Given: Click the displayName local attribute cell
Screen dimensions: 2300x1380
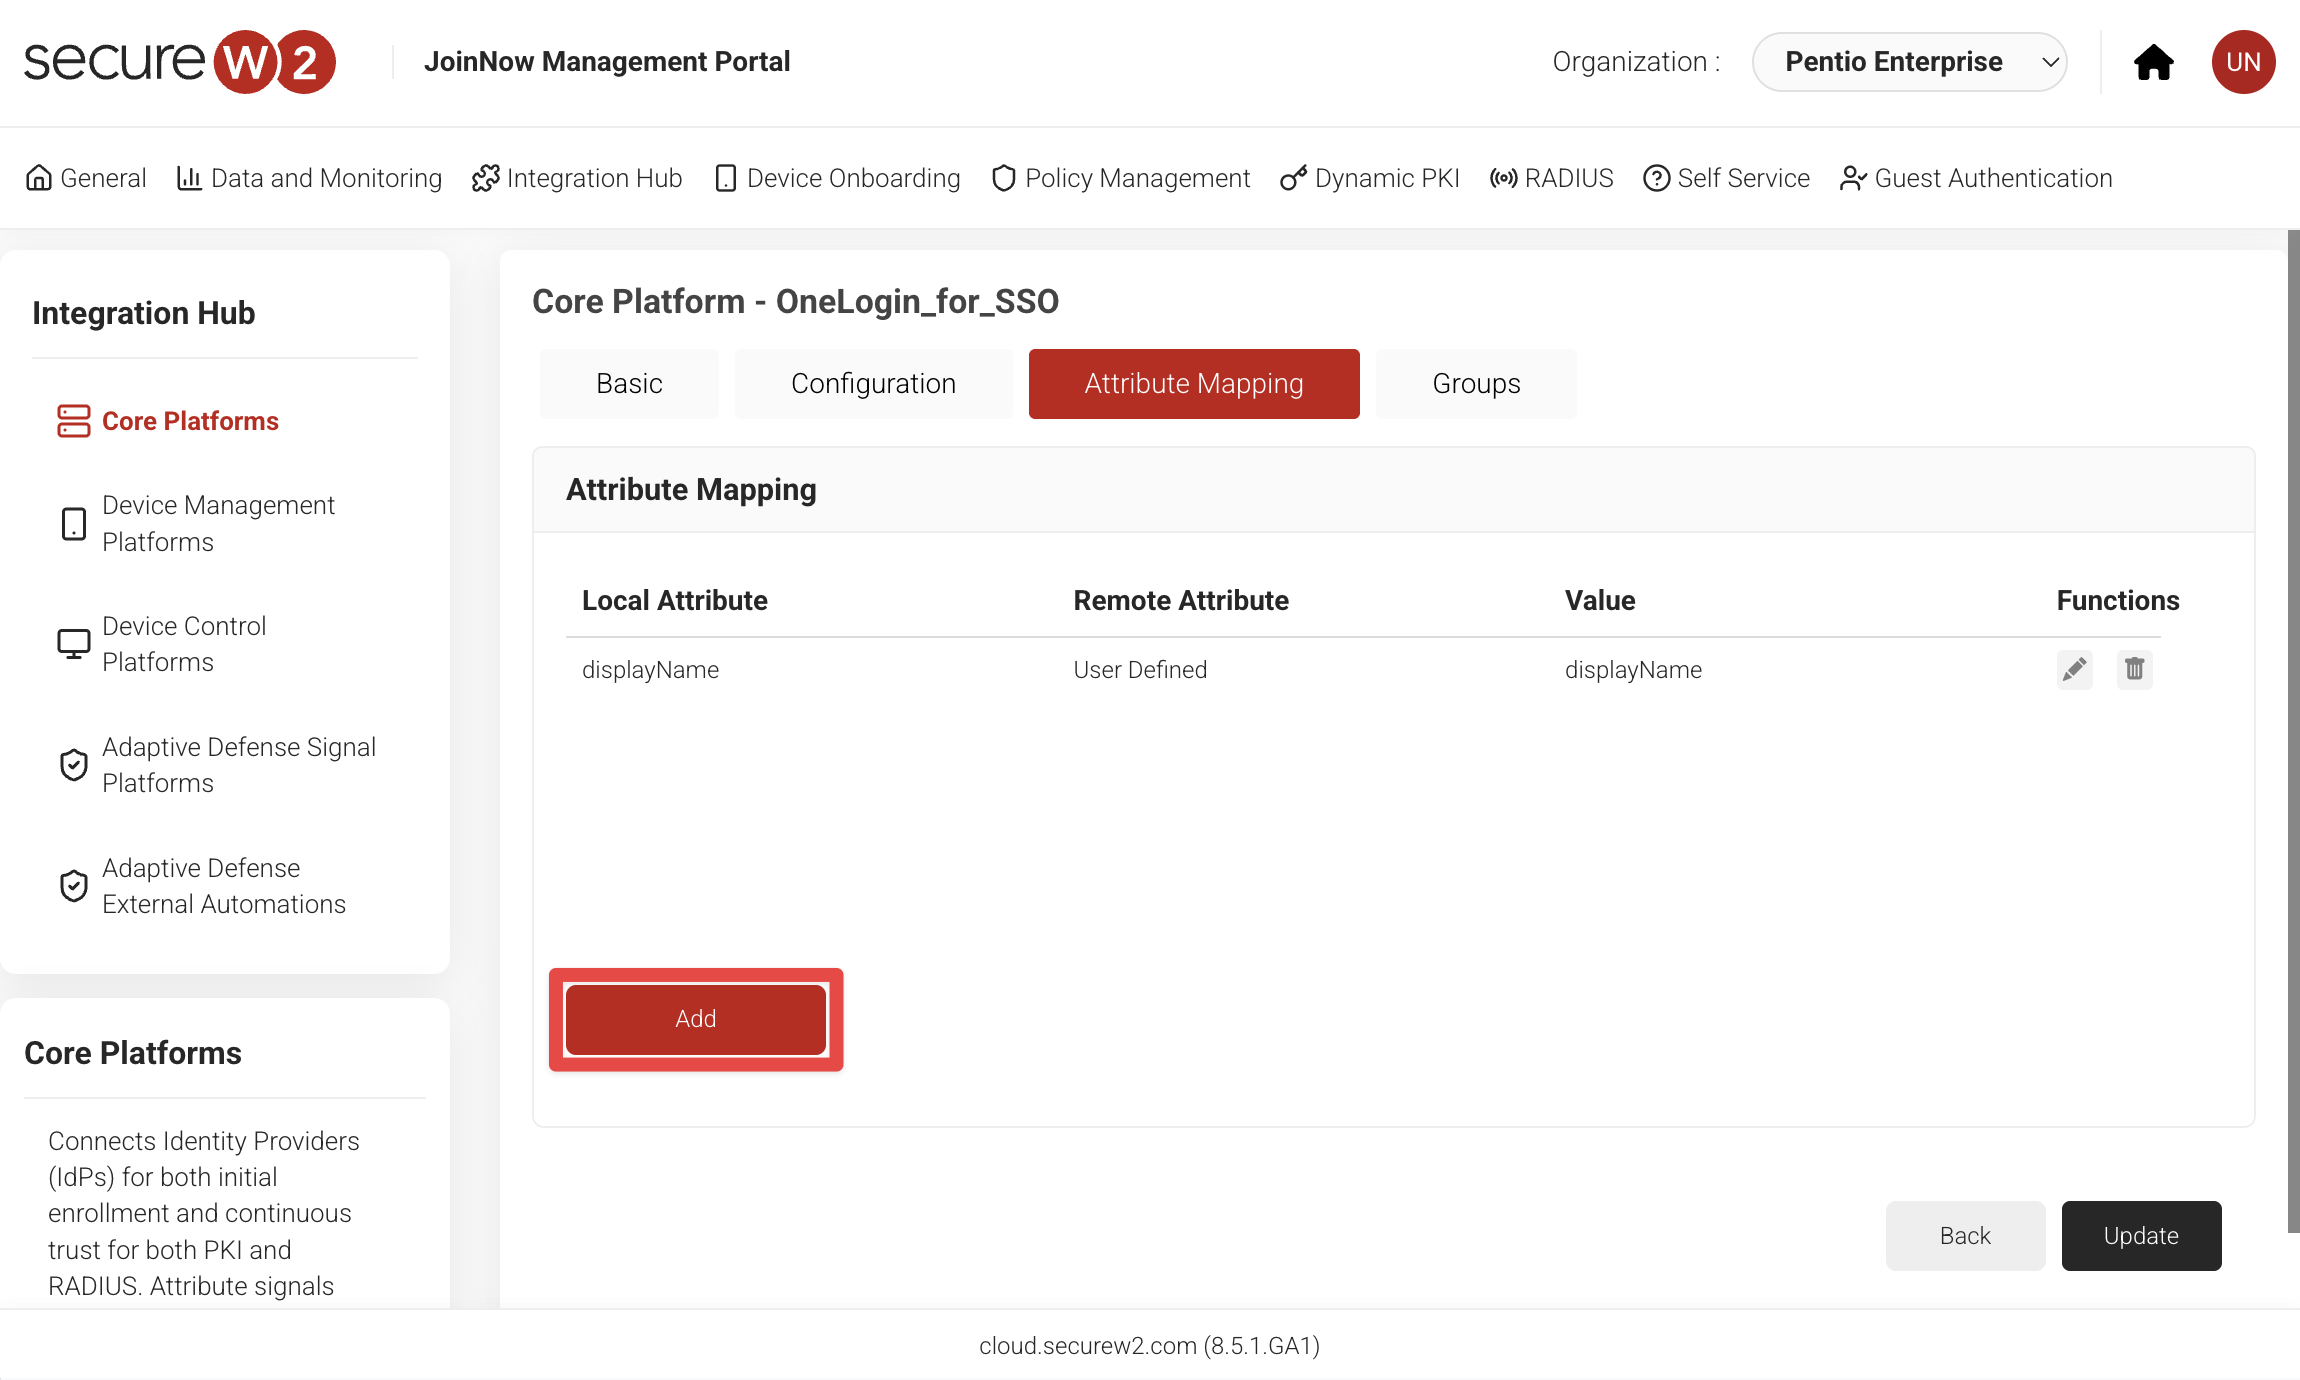Looking at the screenshot, I should pos(650,670).
